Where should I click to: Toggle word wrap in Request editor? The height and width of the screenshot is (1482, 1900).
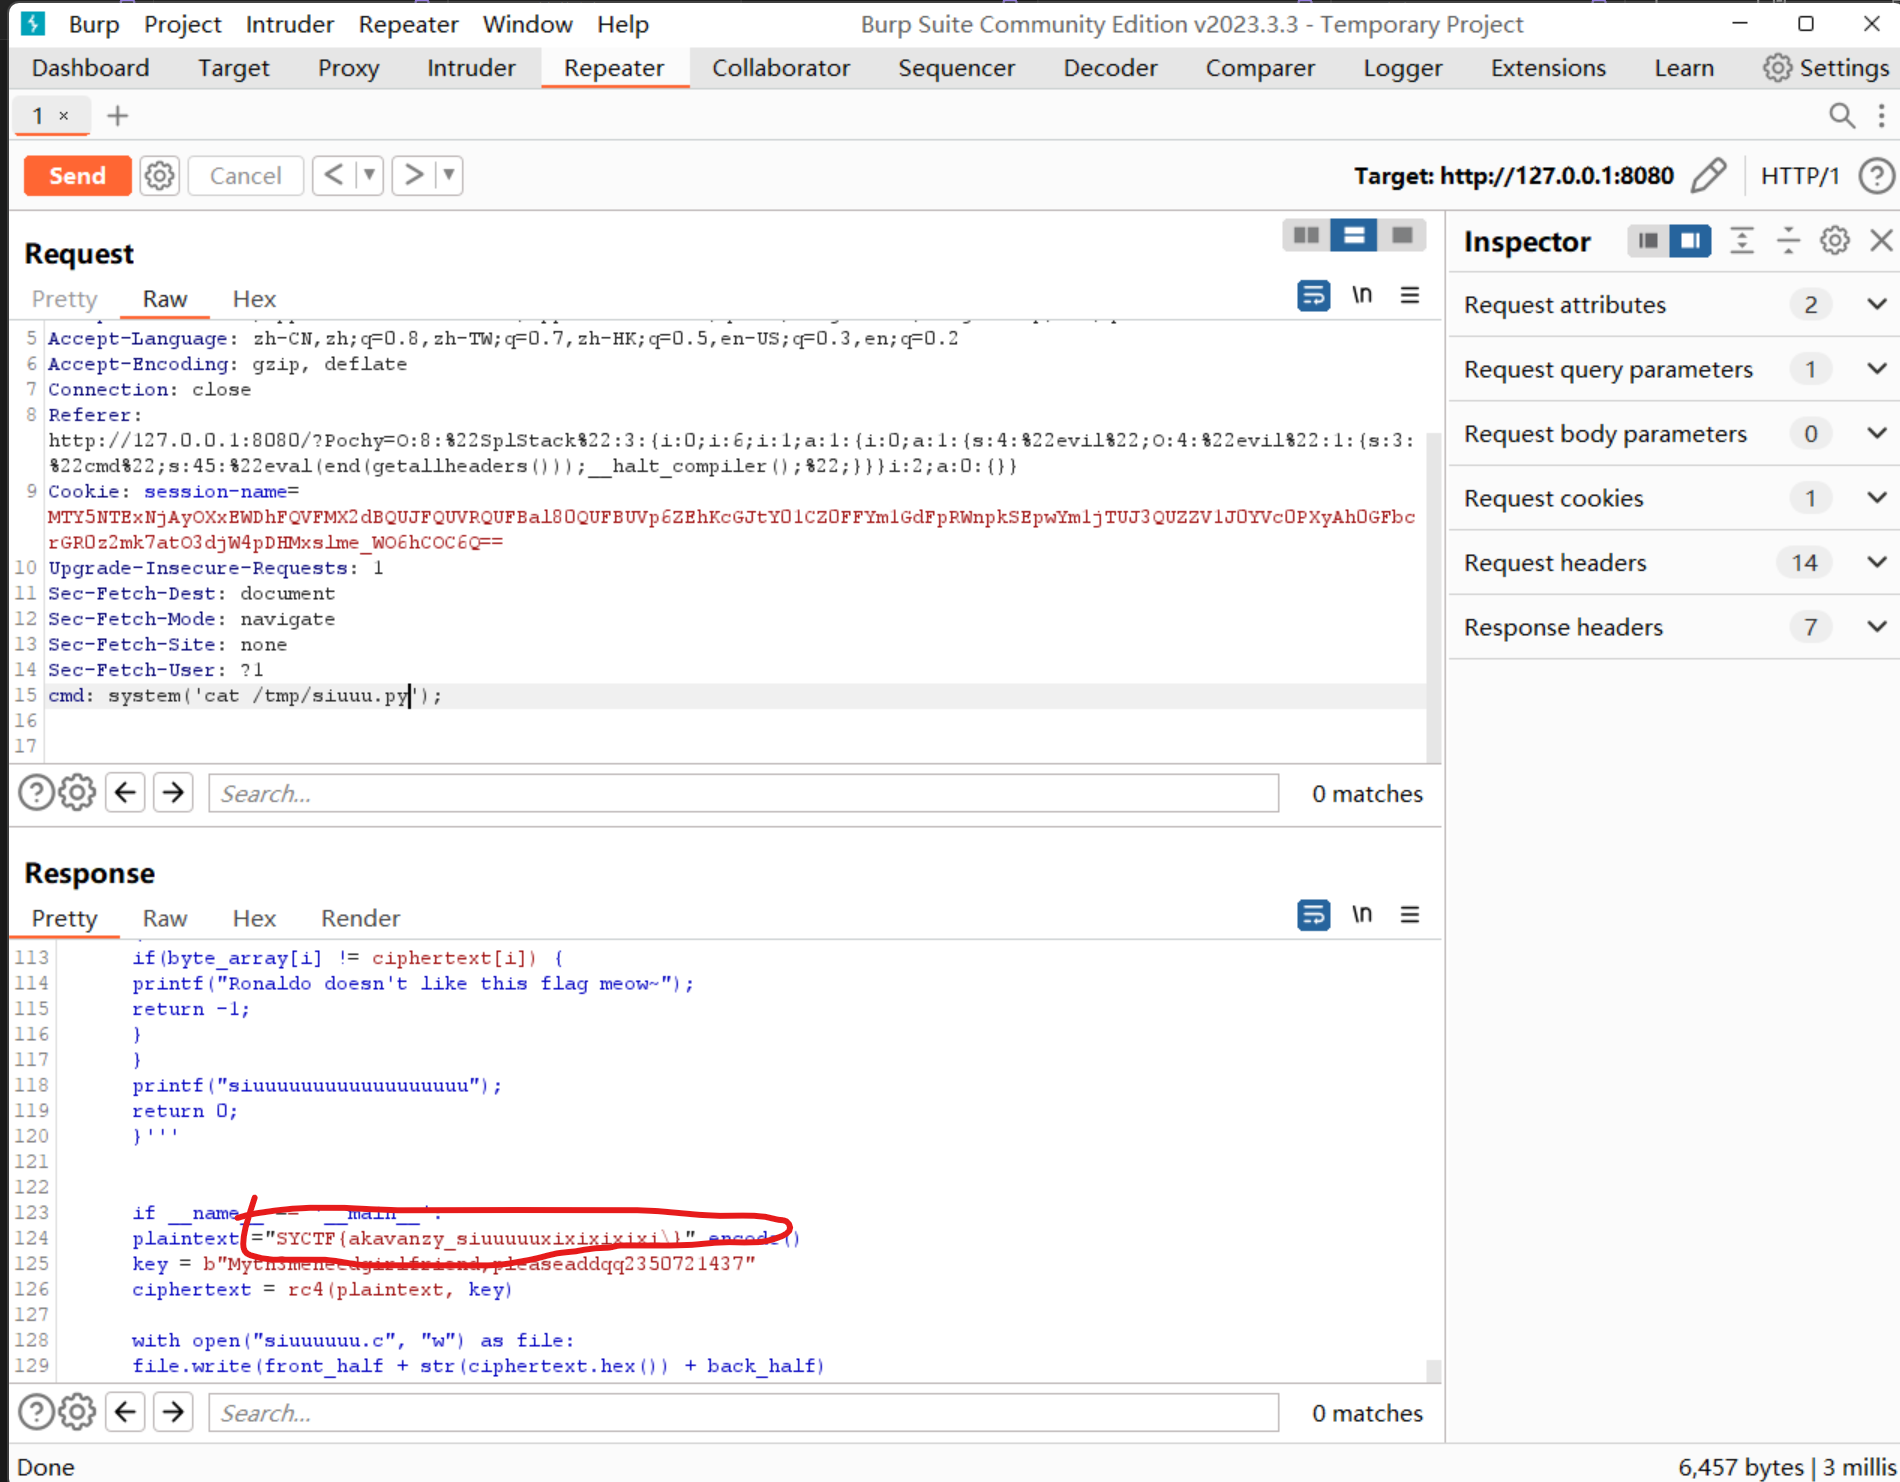(x=1313, y=296)
